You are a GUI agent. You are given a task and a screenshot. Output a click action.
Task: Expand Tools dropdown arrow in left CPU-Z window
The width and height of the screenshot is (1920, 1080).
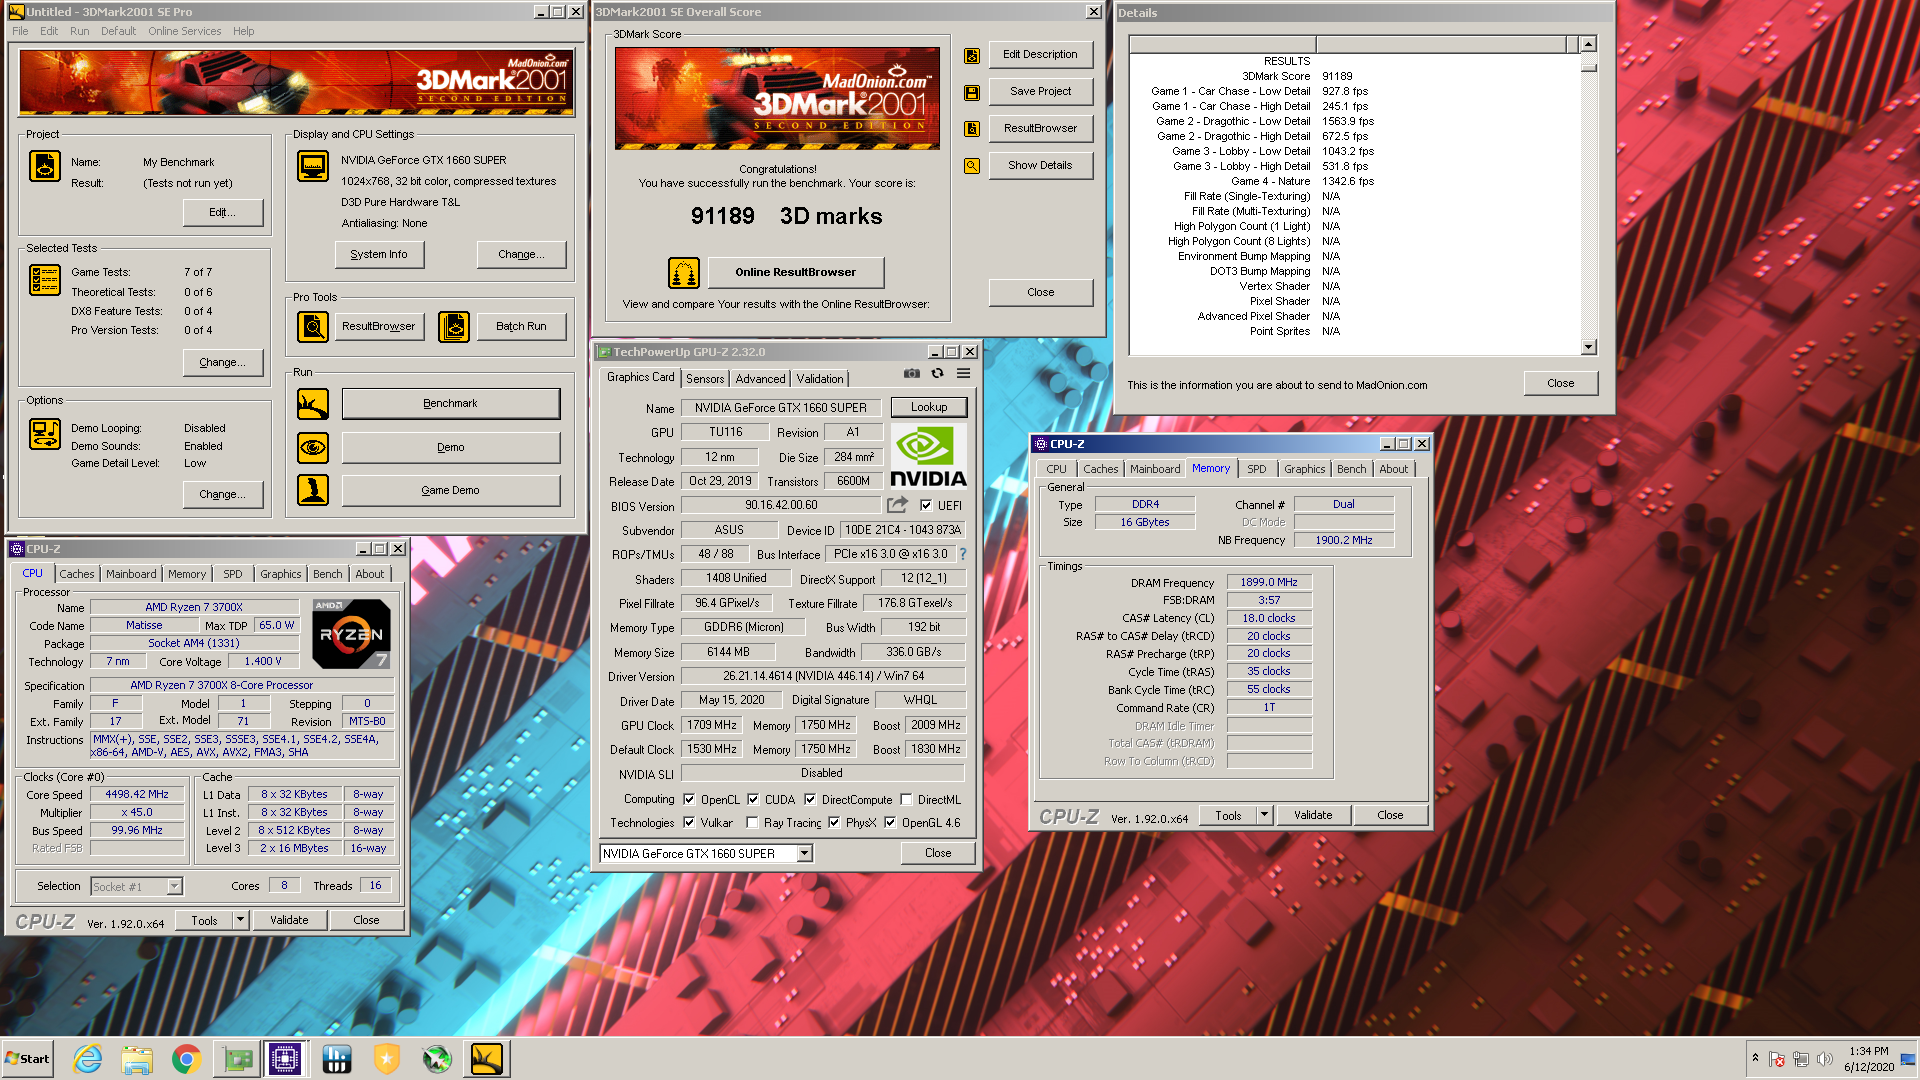point(240,920)
